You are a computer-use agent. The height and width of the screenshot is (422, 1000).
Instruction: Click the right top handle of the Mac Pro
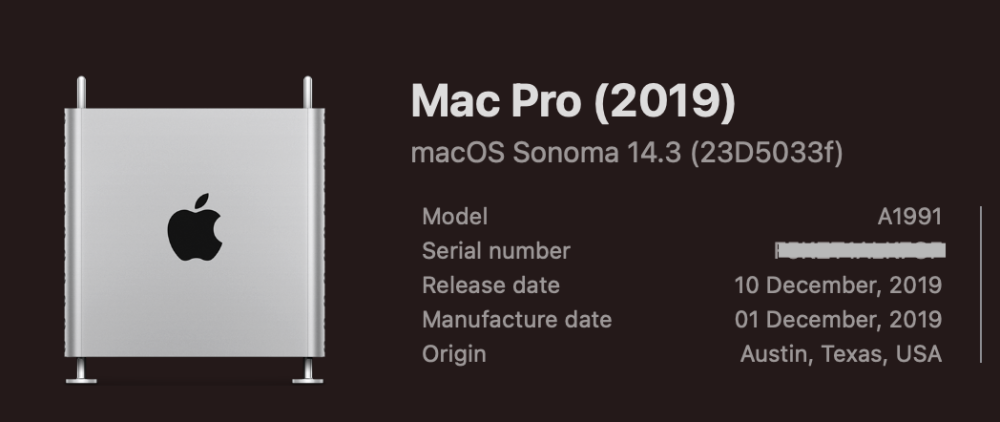[x=307, y=92]
